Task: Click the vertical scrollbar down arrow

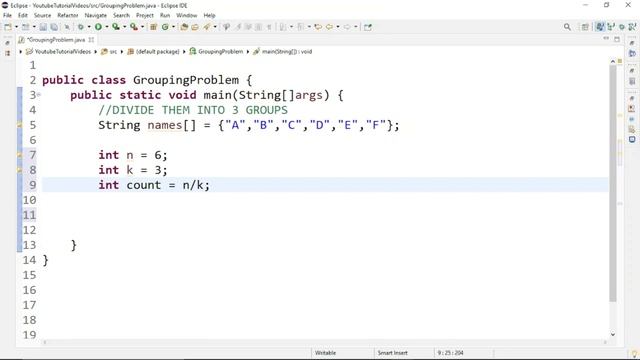Action: (613, 334)
